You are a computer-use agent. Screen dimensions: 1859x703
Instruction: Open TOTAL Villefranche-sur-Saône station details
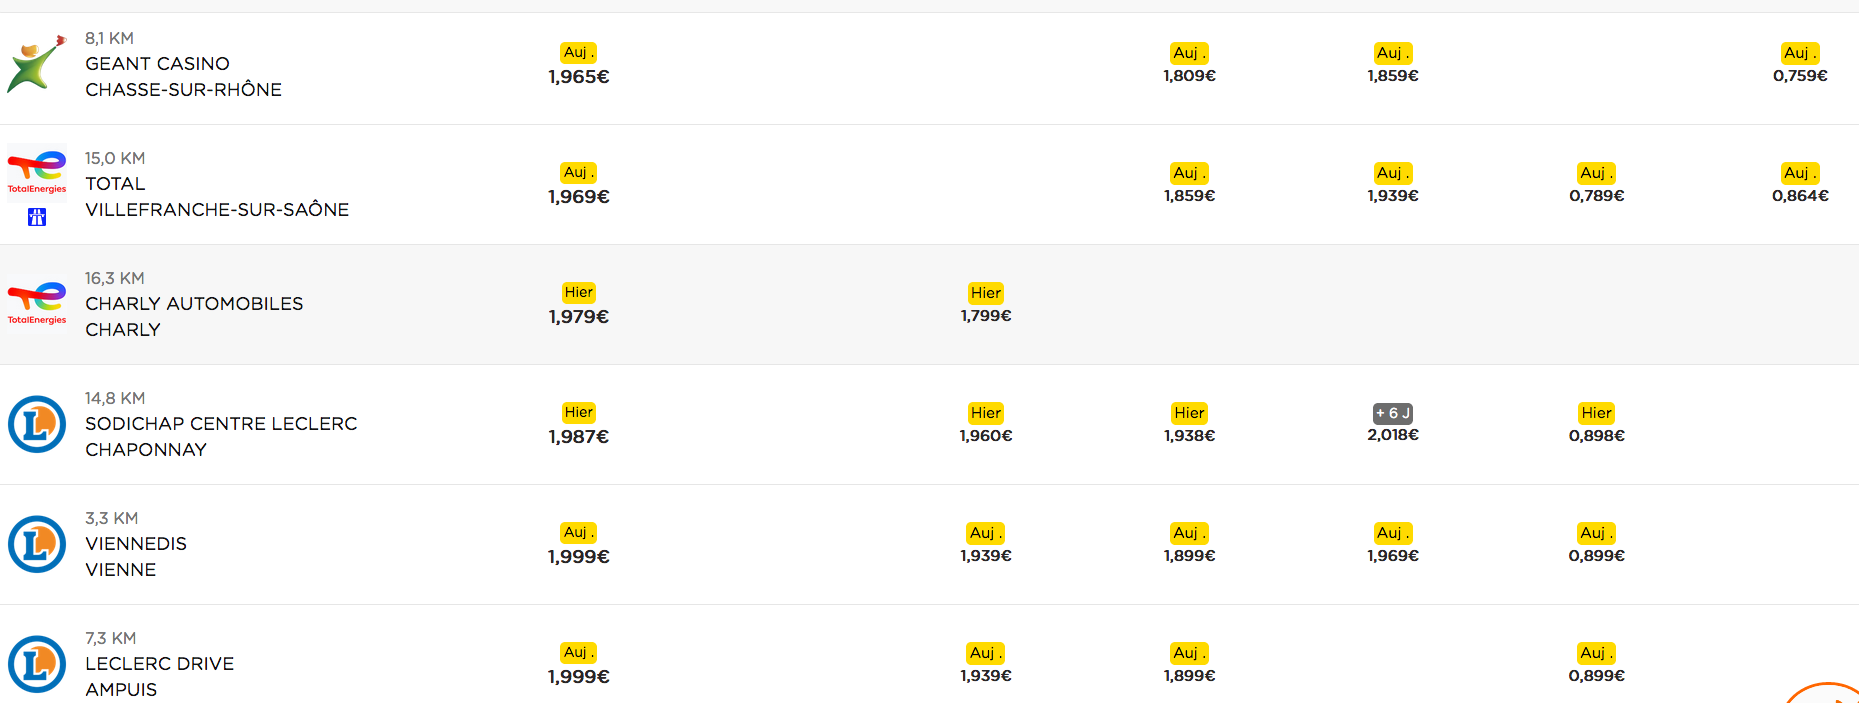pyautogui.click(x=217, y=196)
